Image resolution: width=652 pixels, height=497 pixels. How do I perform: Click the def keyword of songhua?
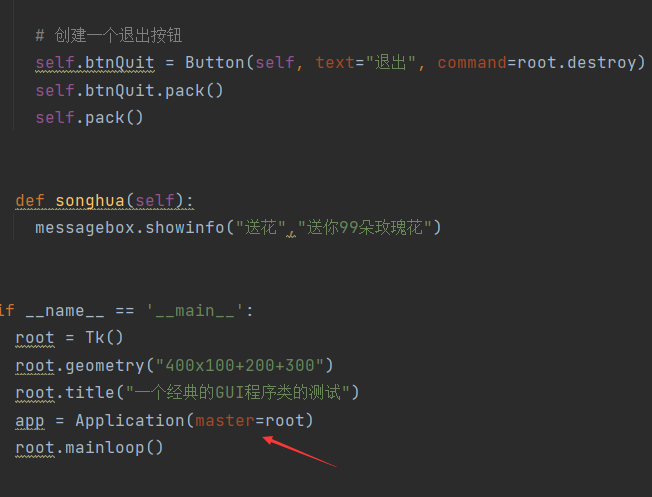[30, 201]
